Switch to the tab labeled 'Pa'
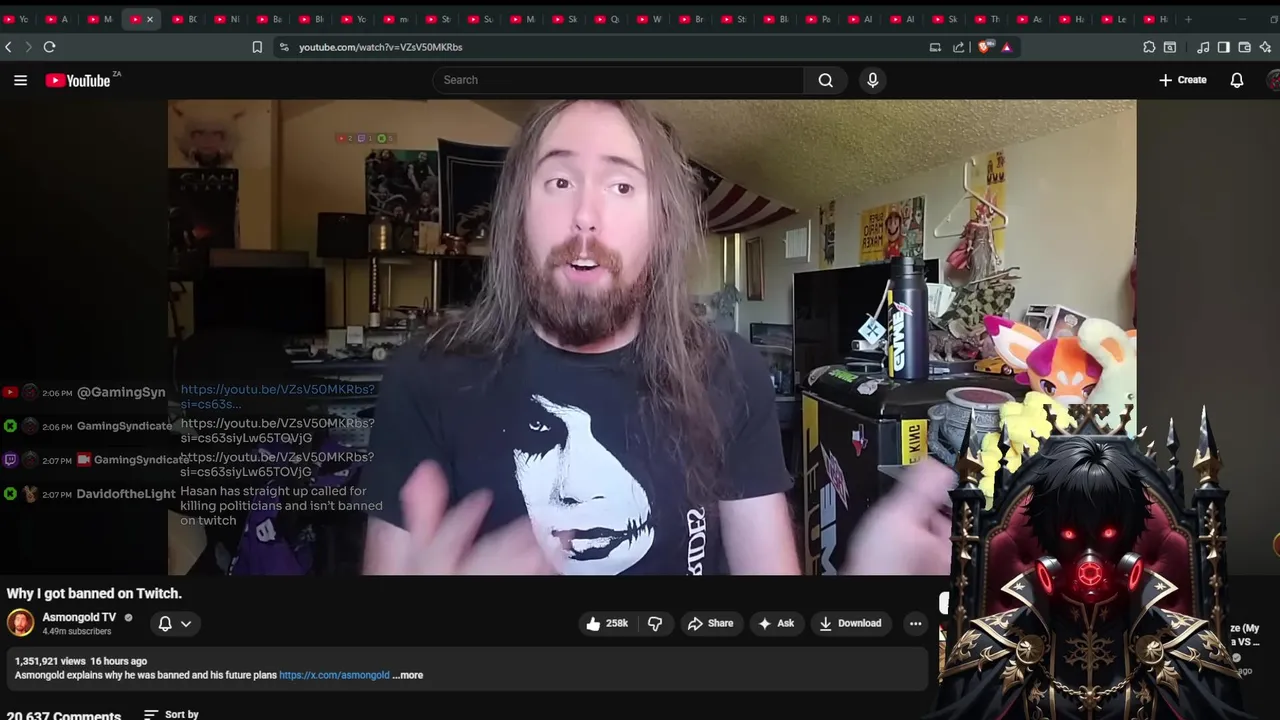 pyautogui.click(x=817, y=19)
